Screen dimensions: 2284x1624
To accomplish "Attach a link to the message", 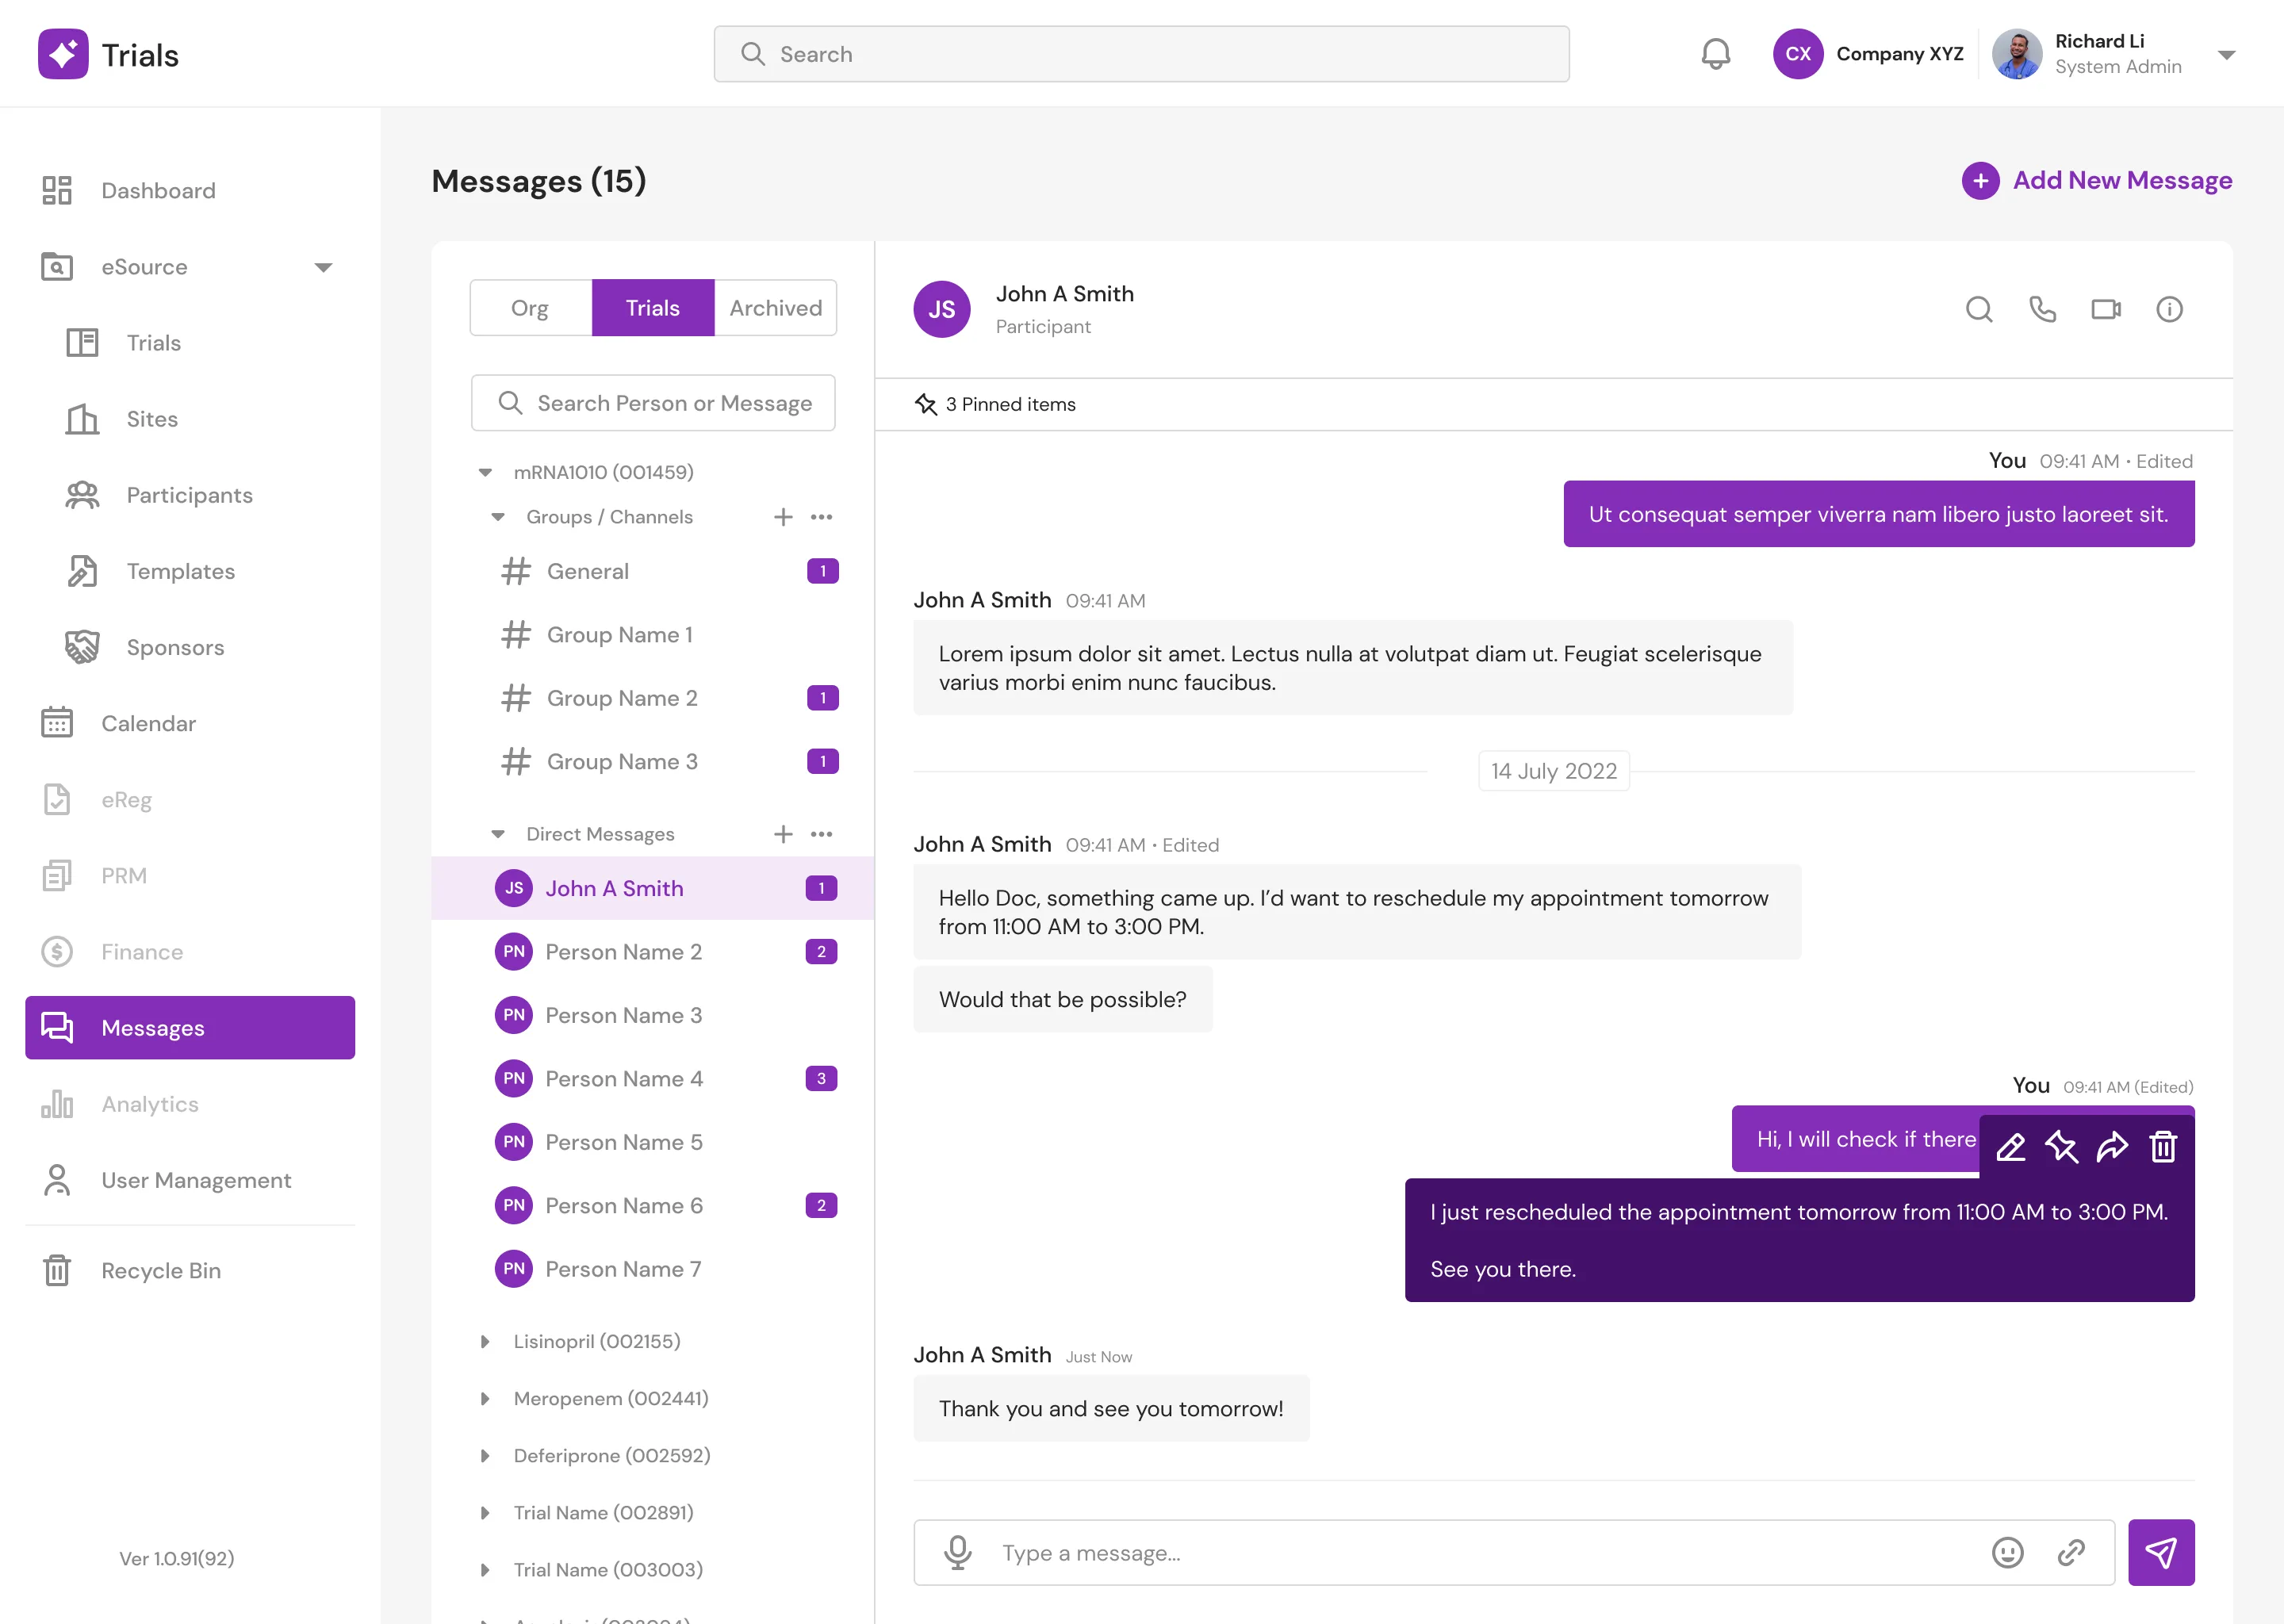I will click(x=2071, y=1552).
